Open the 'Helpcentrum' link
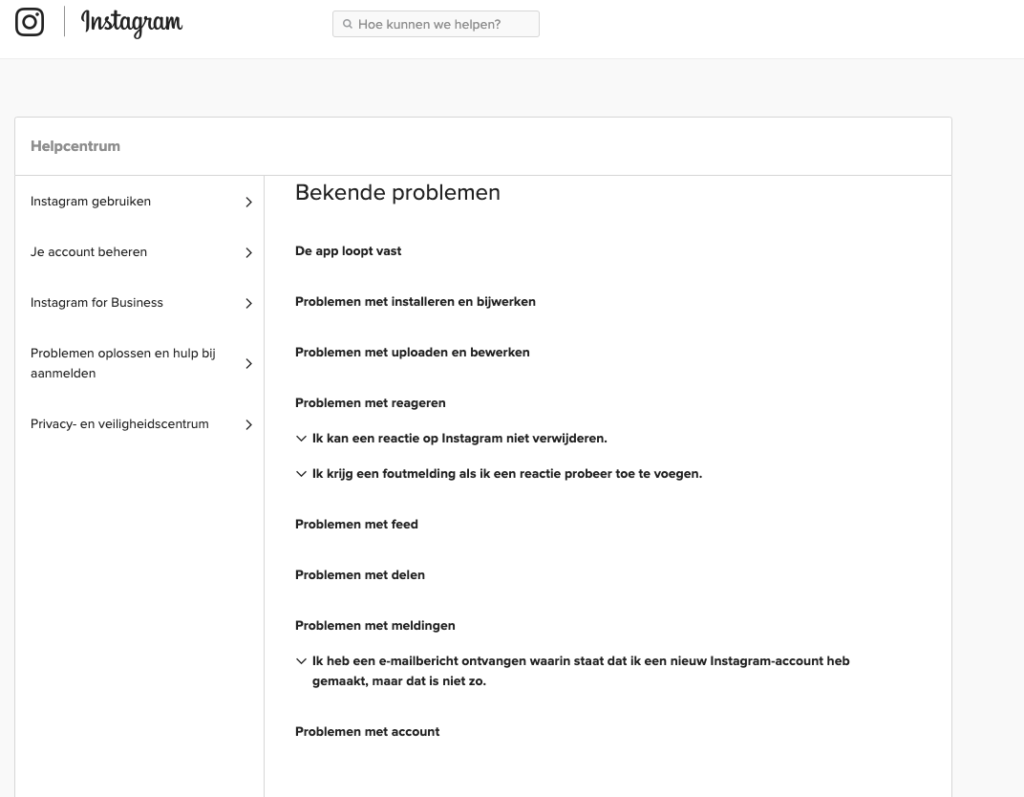Image resolution: width=1024 pixels, height=797 pixels. 74,146
